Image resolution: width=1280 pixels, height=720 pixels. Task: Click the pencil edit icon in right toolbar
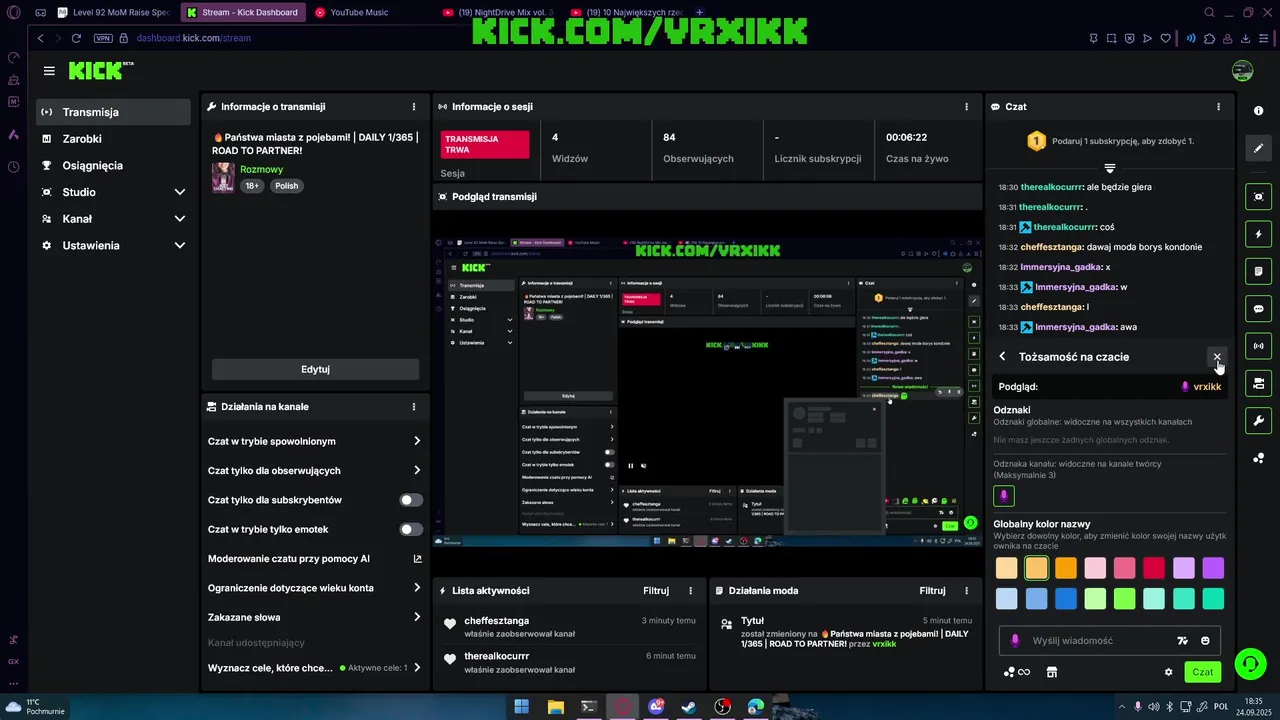pyautogui.click(x=1259, y=148)
